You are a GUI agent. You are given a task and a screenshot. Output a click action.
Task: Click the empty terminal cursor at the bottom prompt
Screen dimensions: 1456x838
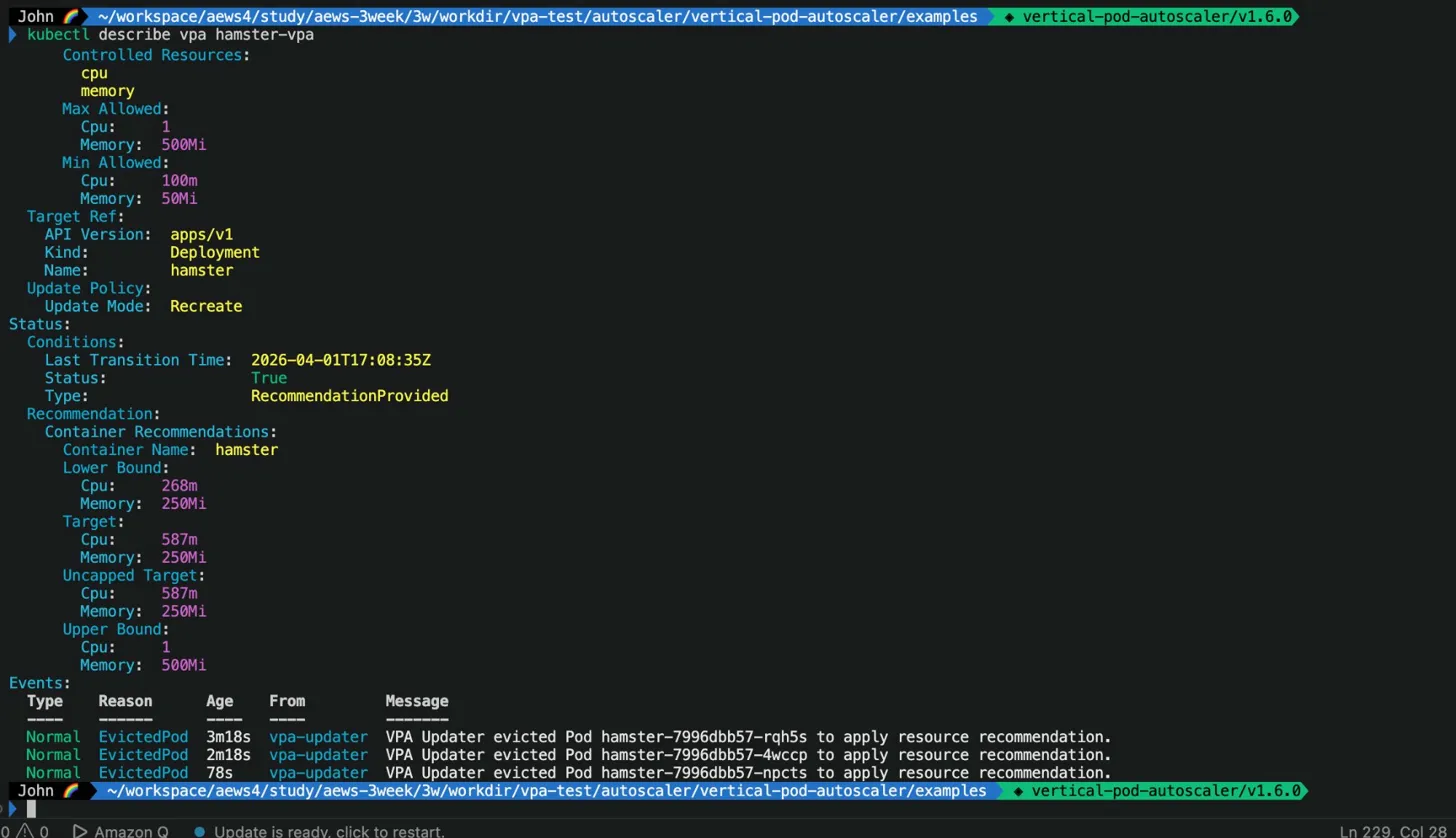[31, 809]
